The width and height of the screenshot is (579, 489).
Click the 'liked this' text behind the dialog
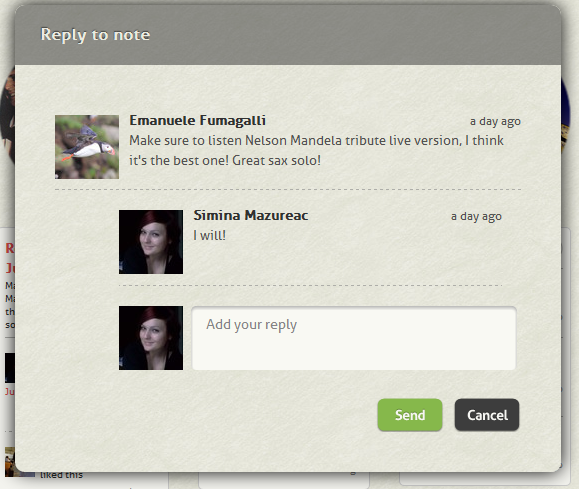click(62, 475)
